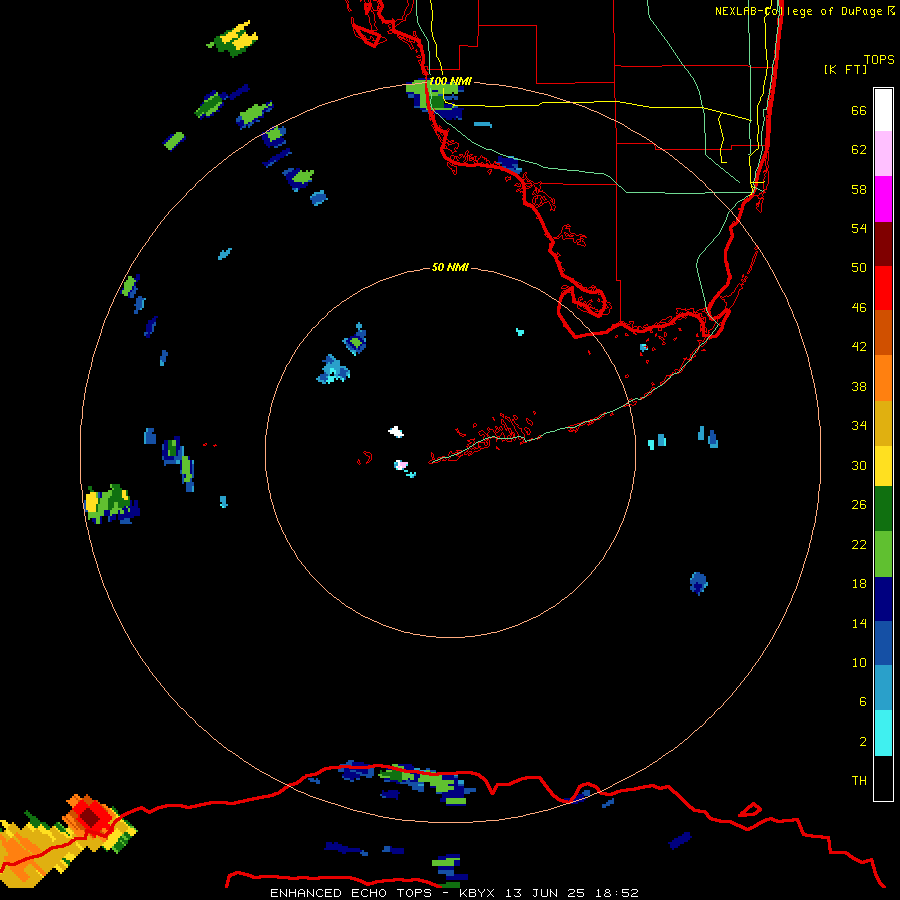Select the 54 legend value

point(859,228)
